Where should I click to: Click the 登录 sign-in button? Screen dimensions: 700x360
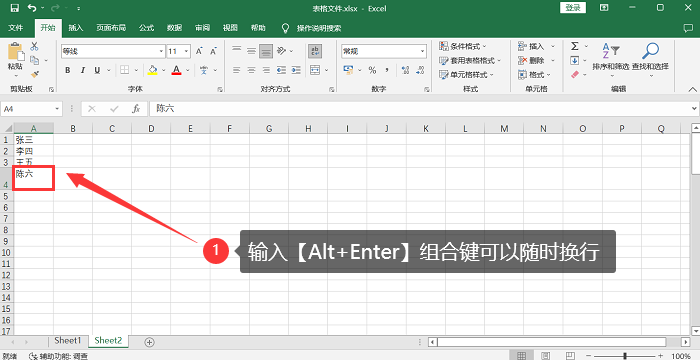tap(573, 8)
